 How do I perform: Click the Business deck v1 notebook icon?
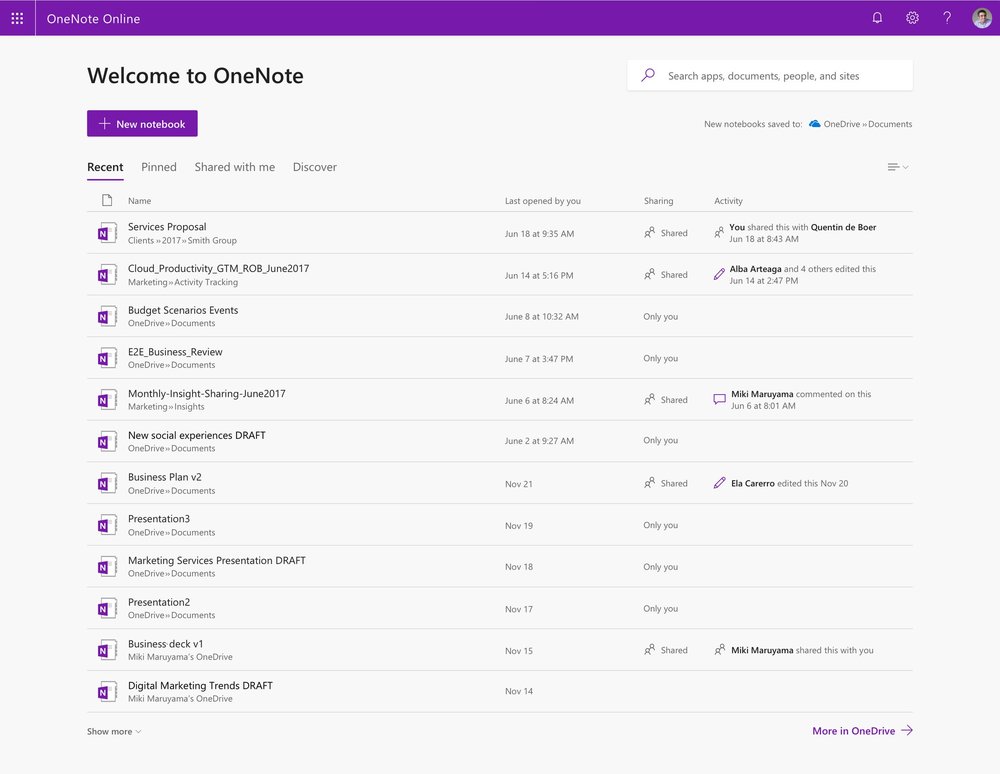(x=107, y=650)
